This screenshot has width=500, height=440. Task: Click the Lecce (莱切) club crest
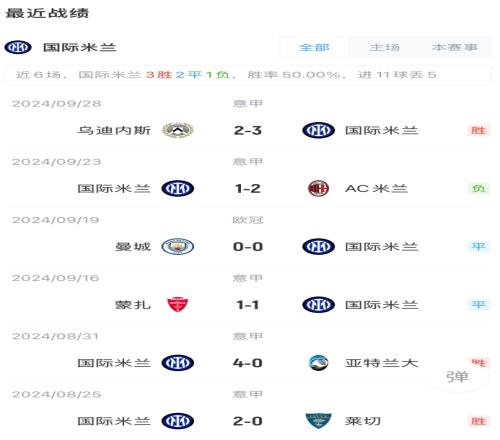318,421
